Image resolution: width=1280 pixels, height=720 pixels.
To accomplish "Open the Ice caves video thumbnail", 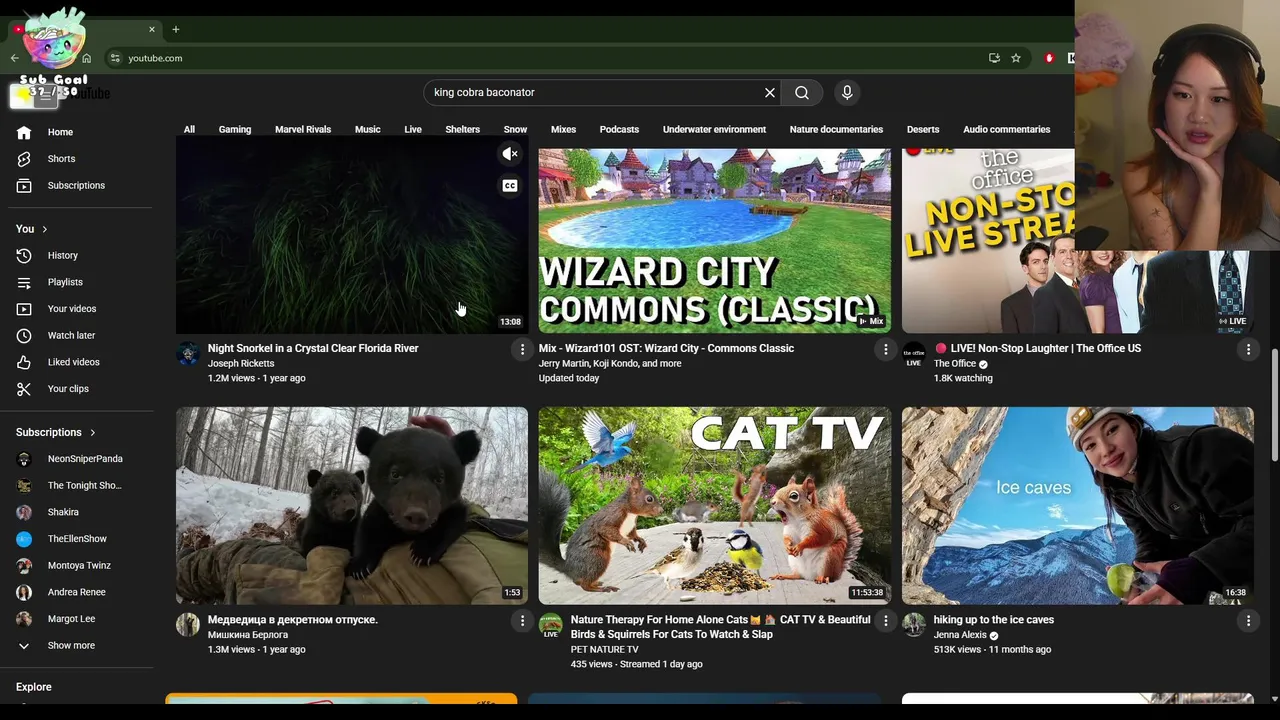I will 1077,505.
